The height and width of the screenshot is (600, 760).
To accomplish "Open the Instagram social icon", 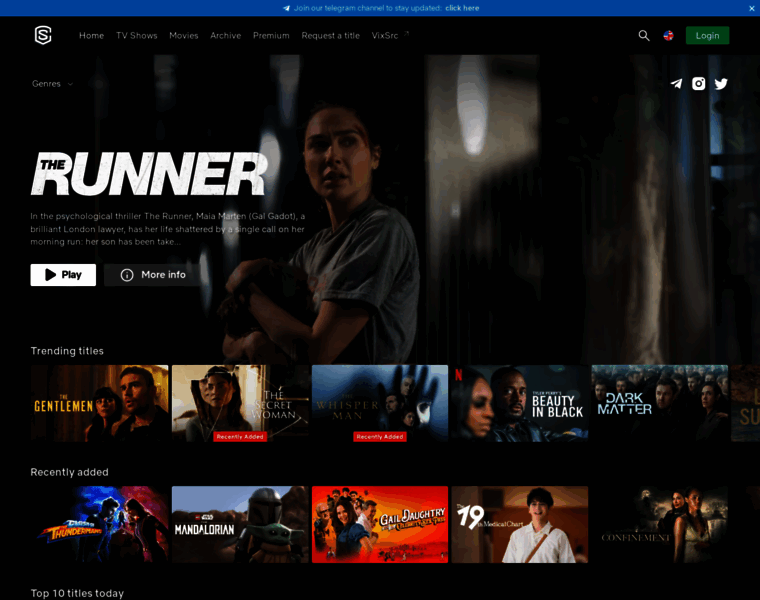I will coord(698,84).
